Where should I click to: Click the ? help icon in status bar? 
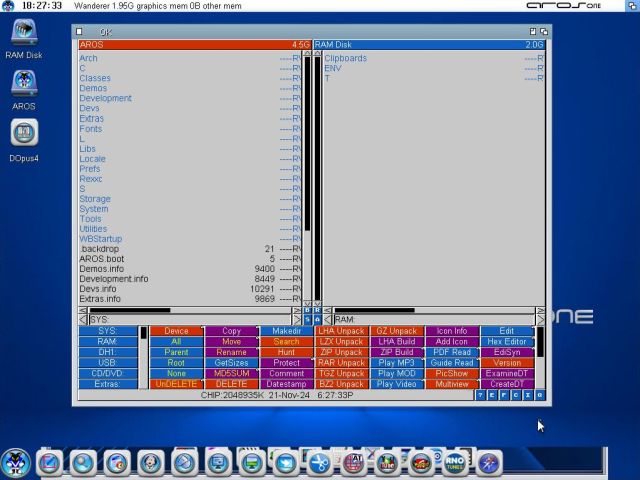tap(480, 395)
